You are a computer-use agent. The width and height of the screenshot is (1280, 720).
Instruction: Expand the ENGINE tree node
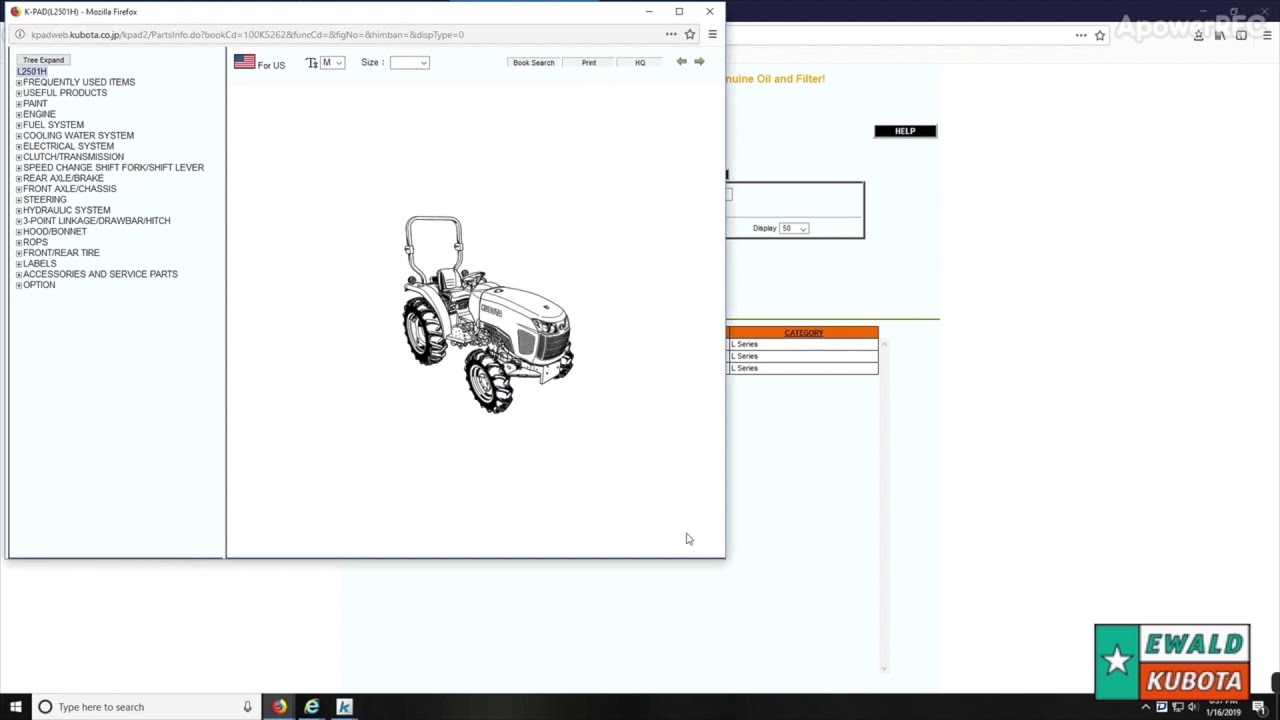18,114
